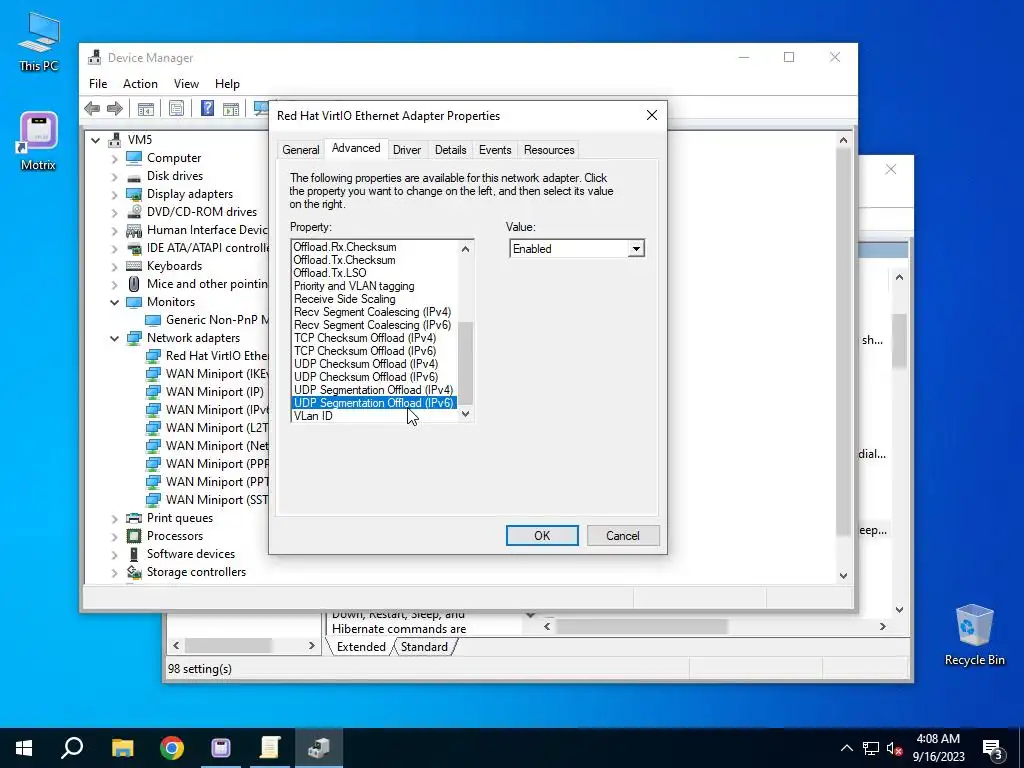Select Recv Segment Coalescing (IPv6) property
1024x768 pixels.
tap(372, 325)
